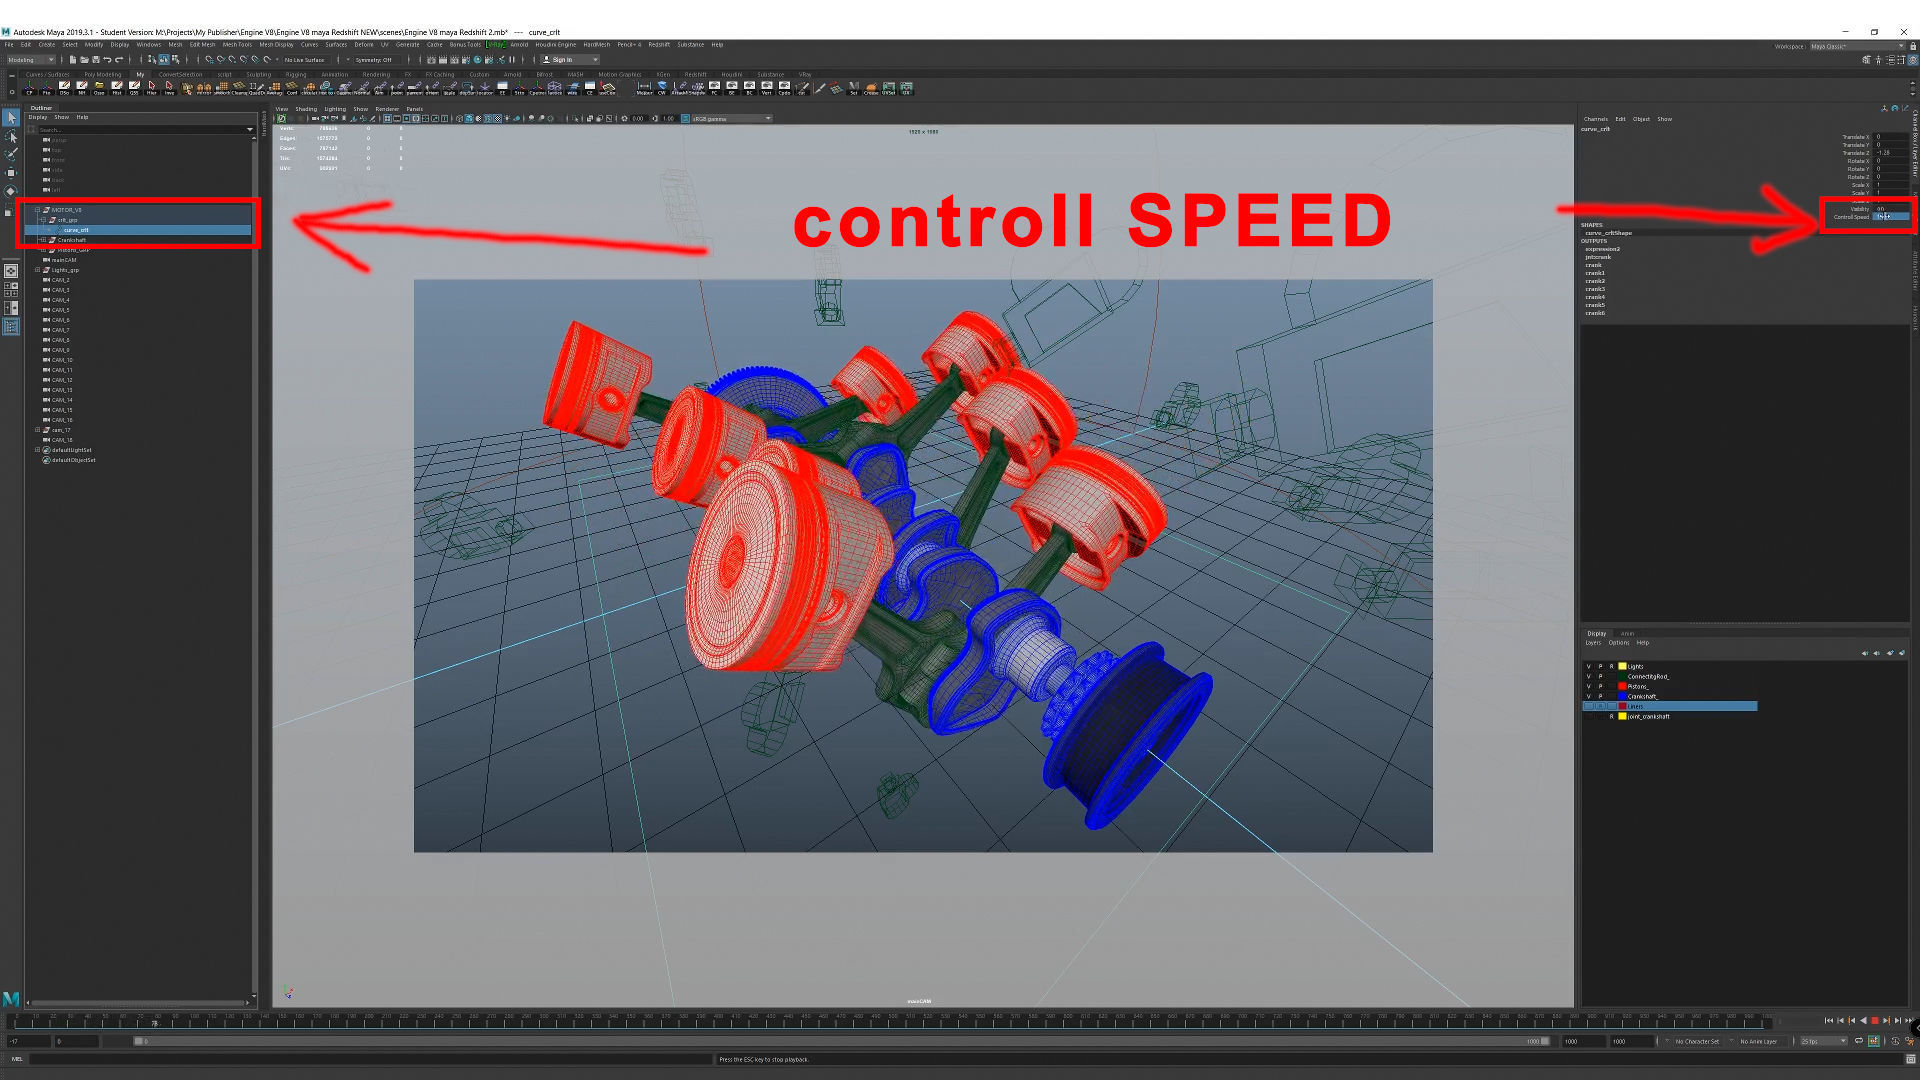Activate the Move tool in toolbox

(11, 172)
